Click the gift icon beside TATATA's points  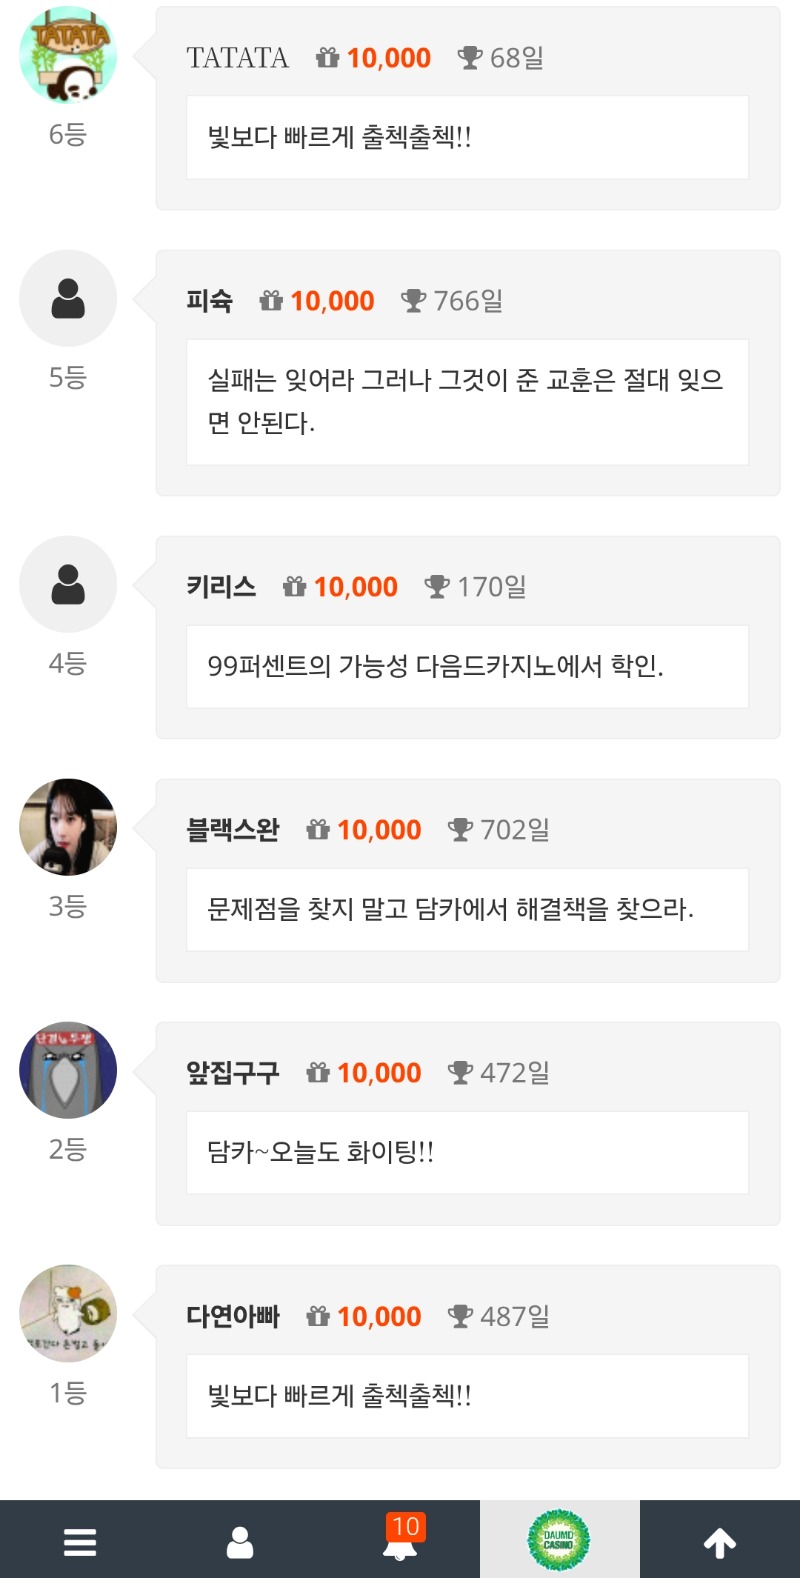(327, 58)
